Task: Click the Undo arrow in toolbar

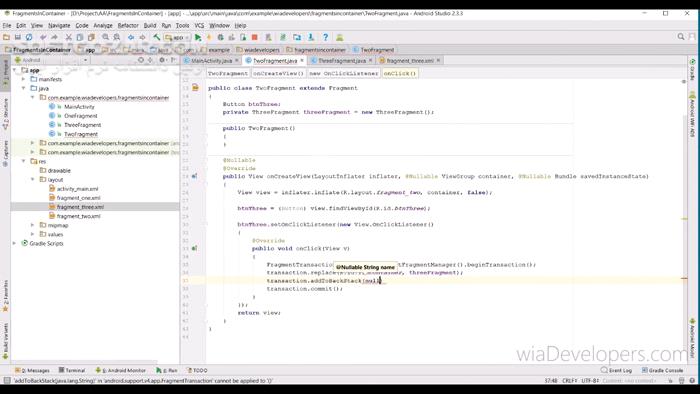Action: pos(43,37)
